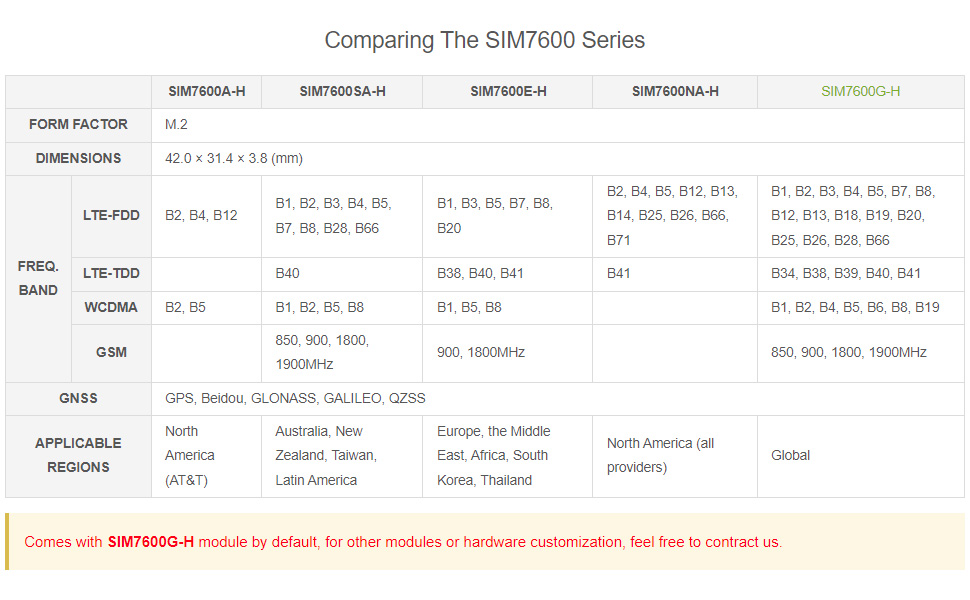The height and width of the screenshot is (600, 970).
Task: Select the WCDMA row label
Action: (x=111, y=307)
